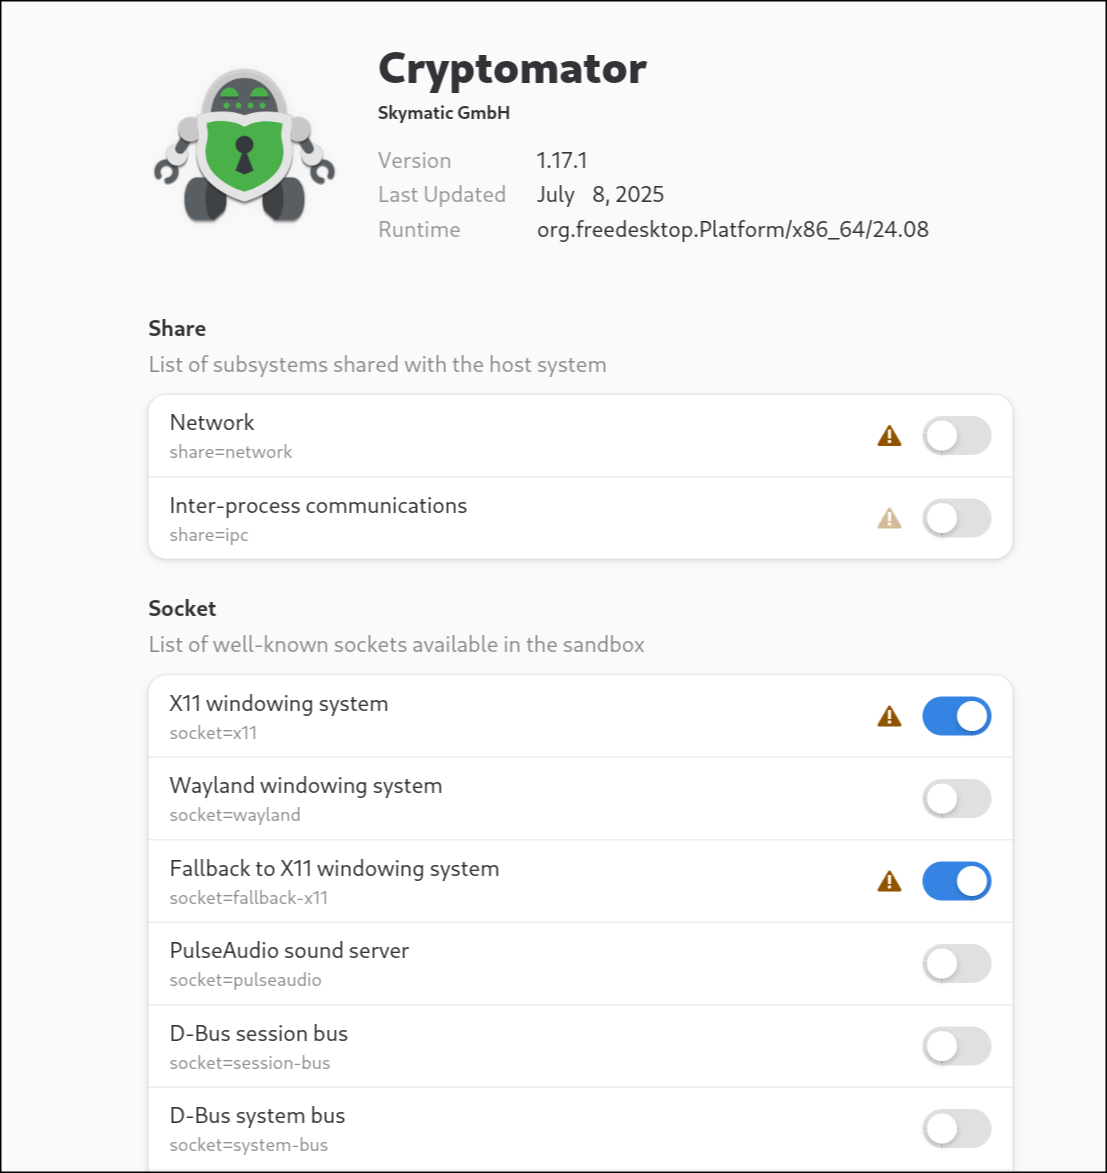The image size is (1107, 1173).
Task: Enable the Network share toggle
Action: (957, 435)
